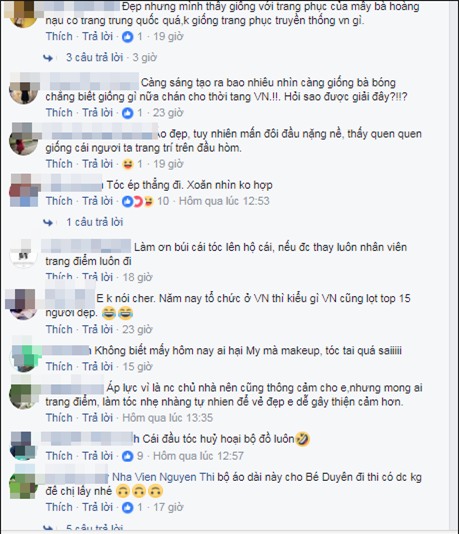Like the 'Tóc ép thẳng đi' comment via Thích
The image size is (459, 534).
[x=59, y=201]
